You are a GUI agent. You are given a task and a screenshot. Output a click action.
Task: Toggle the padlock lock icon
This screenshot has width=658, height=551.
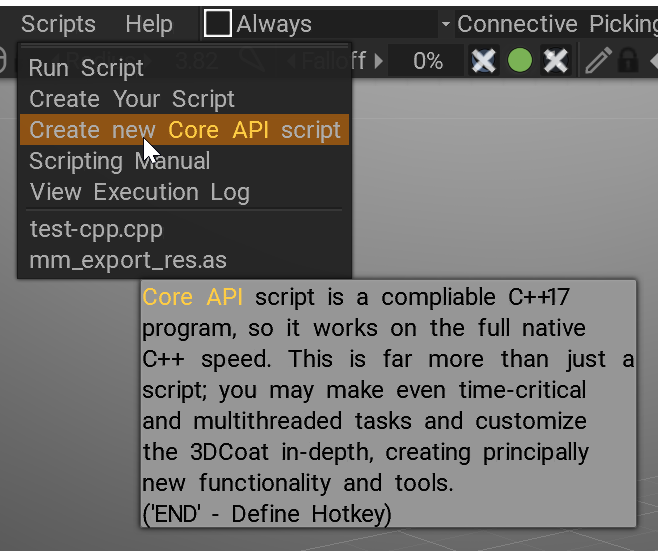[628, 60]
